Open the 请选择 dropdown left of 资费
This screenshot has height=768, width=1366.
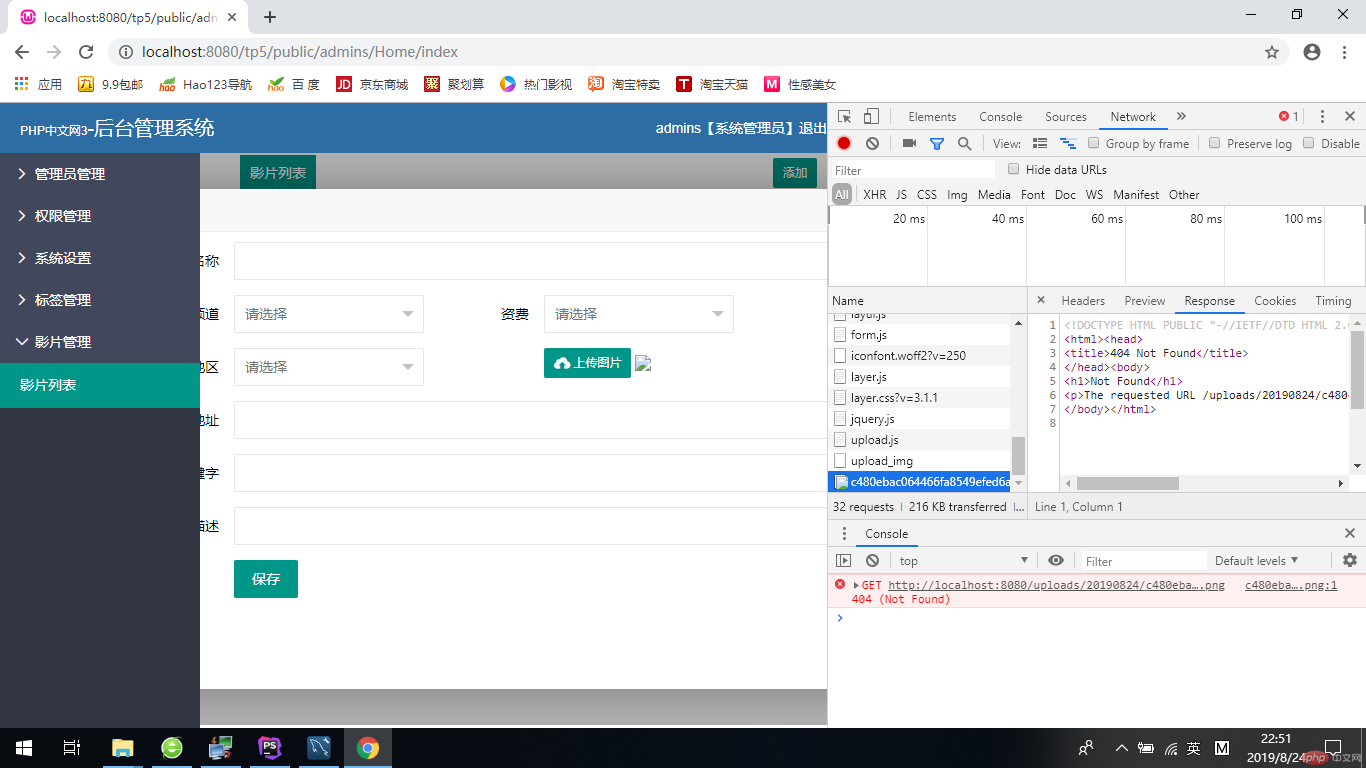click(329, 314)
